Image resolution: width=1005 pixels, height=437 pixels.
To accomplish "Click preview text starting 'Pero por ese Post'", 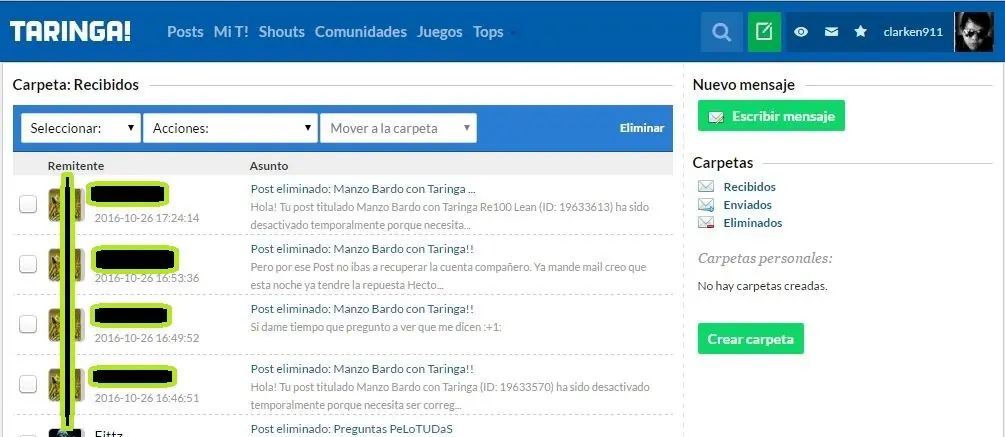I will point(449,276).
